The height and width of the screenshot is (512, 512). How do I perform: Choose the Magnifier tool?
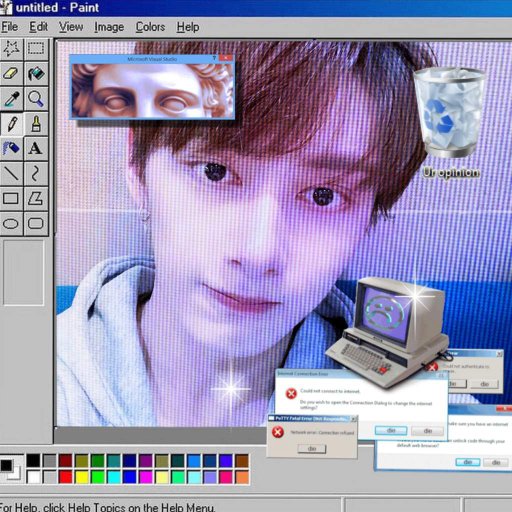(x=36, y=99)
